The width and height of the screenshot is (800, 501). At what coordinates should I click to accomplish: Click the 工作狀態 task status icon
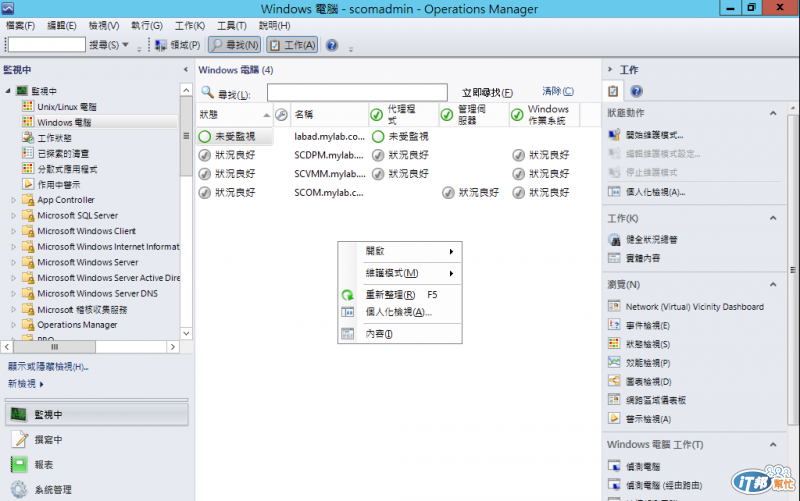[x=28, y=138]
